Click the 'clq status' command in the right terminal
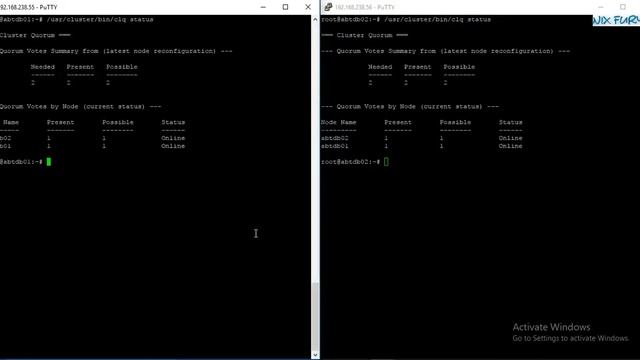This screenshot has width=640, height=360. 471,20
